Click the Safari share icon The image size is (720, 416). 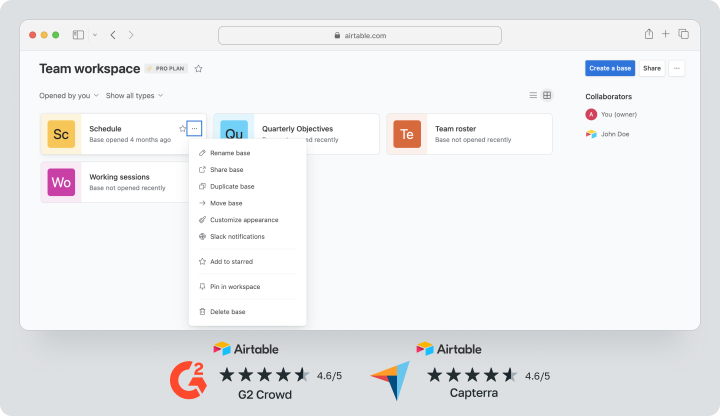click(x=648, y=34)
